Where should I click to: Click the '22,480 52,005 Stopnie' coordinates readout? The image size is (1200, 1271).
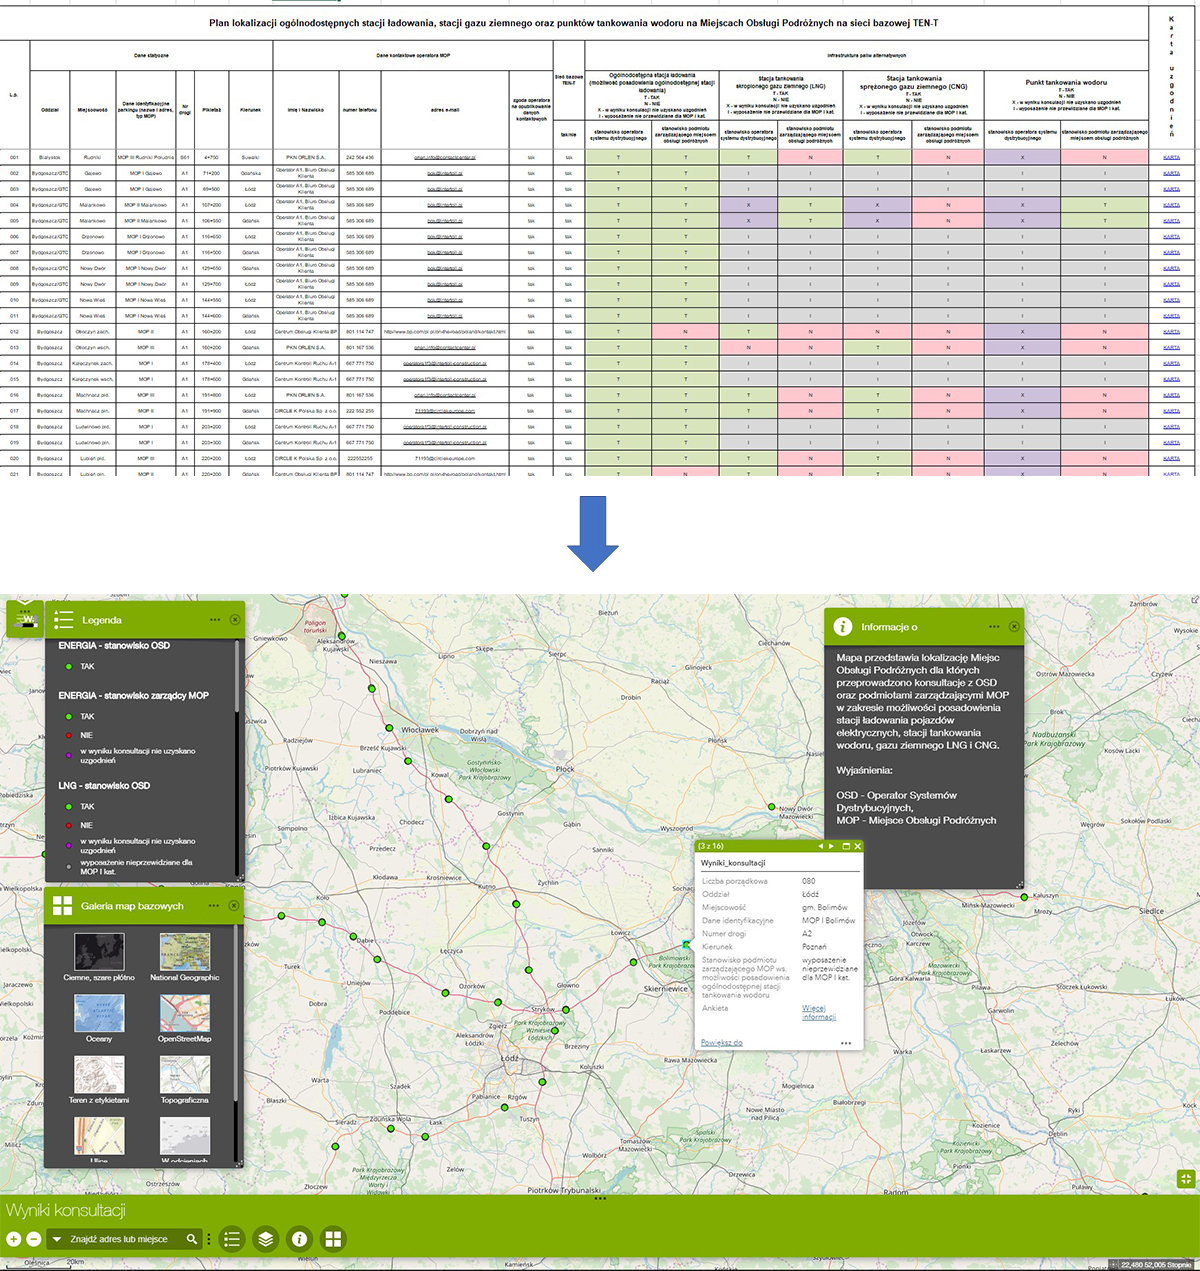[1157, 1265]
